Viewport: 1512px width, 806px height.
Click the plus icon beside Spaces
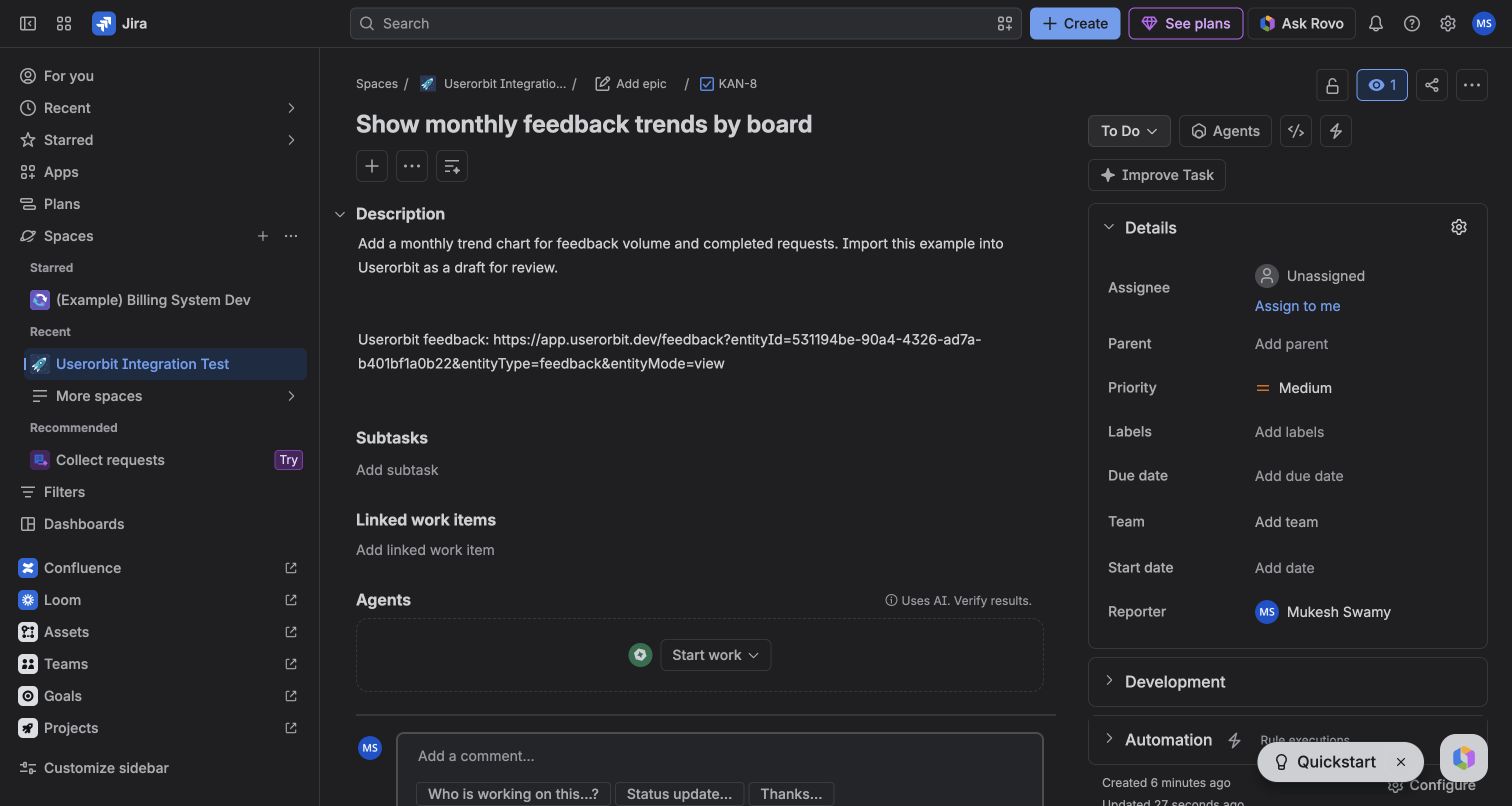(263, 236)
